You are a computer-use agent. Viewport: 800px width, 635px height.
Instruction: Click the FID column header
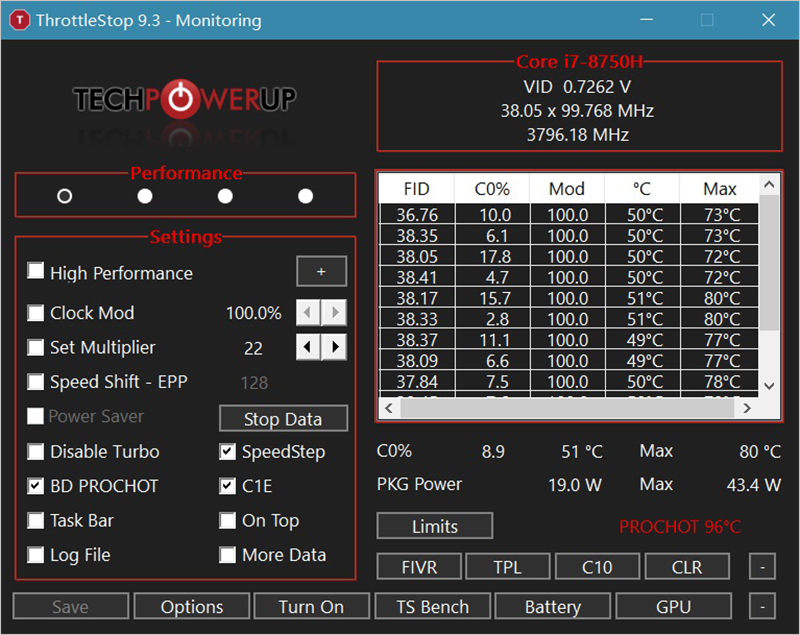tap(416, 189)
